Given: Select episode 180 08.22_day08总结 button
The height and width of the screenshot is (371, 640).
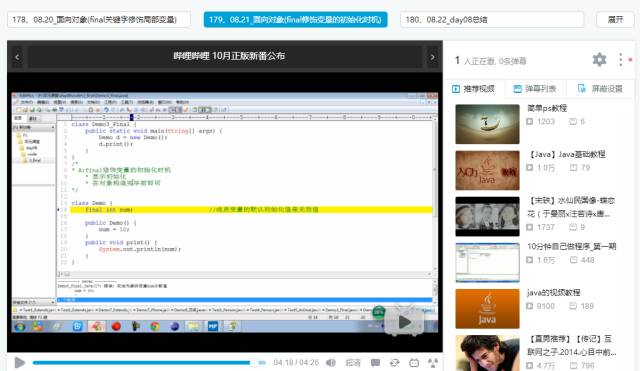Looking at the screenshot, I should pyautogui.click(x=492, y=20).
